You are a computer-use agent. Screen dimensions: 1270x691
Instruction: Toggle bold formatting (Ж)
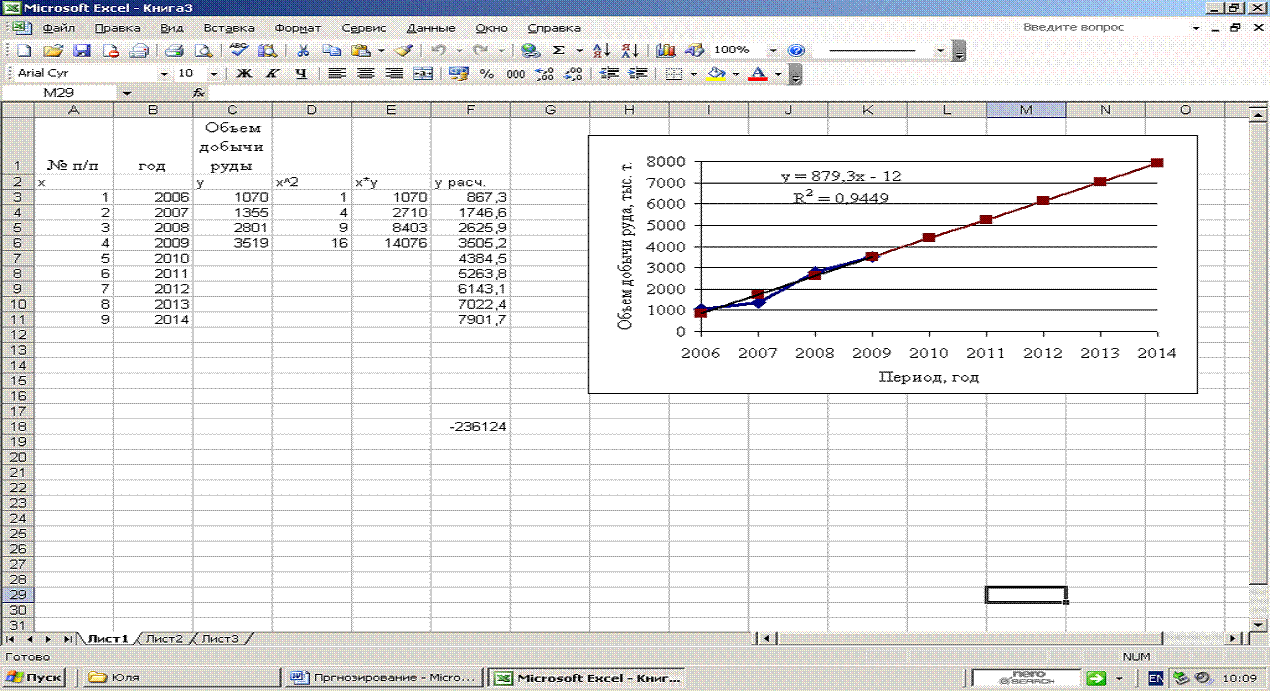click(243, 74)
